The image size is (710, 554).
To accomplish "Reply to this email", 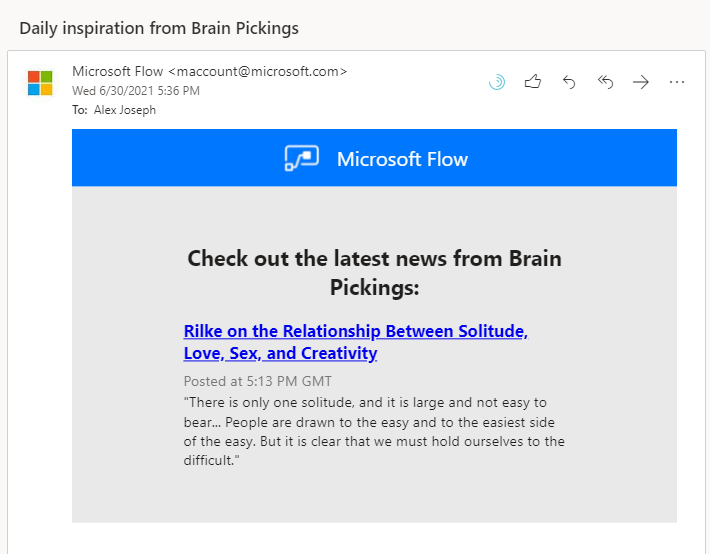I will (569, 82).
